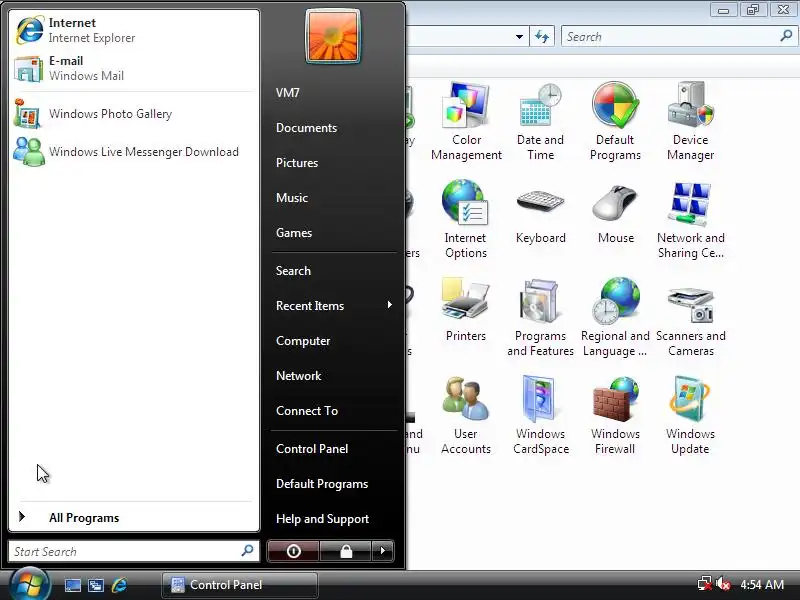Open Regional and Language Options icon
Screen dimensions: 800x600
click(x=615, y=317)
